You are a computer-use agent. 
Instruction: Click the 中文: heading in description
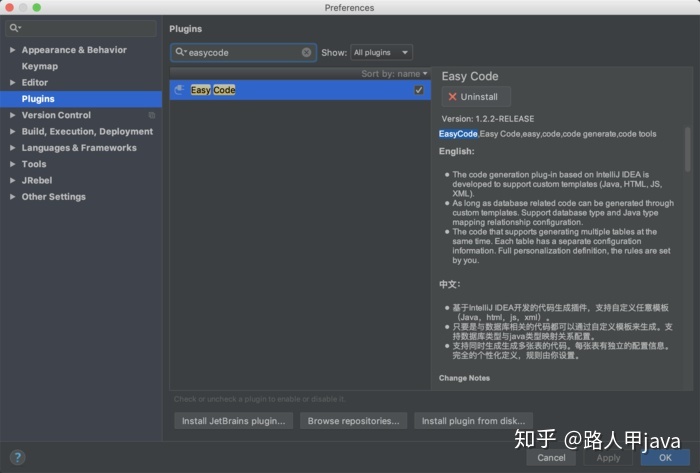tap(450, 284)
